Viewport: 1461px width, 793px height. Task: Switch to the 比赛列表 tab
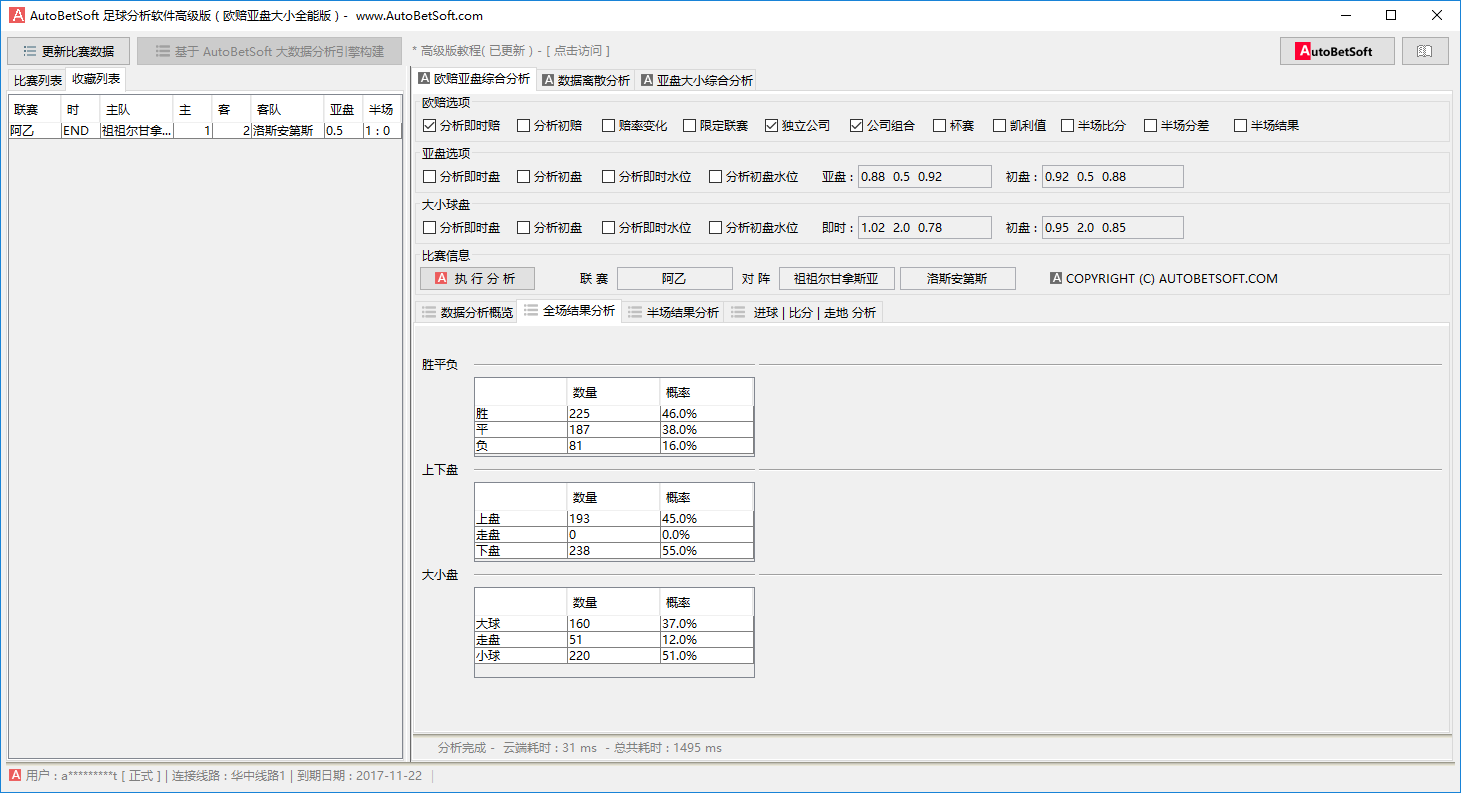pyautogui.click(x=38, y=80)
